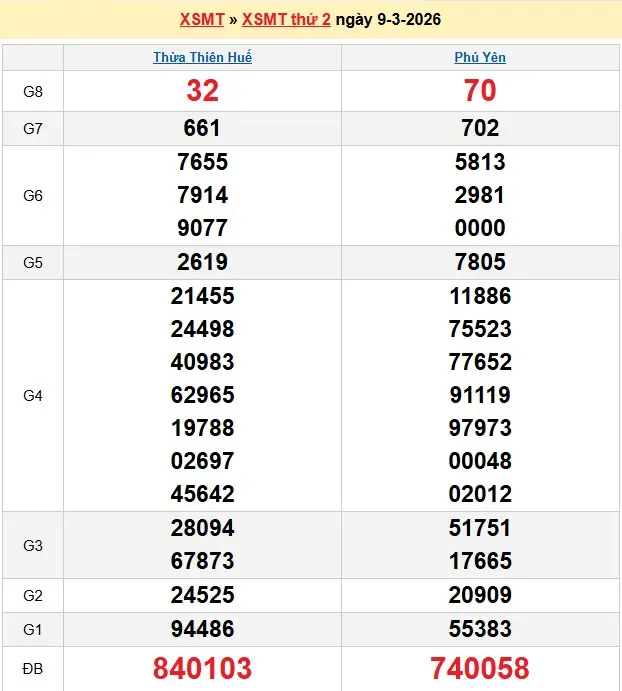Select the G7 number 661

click(x=202, y=128)
